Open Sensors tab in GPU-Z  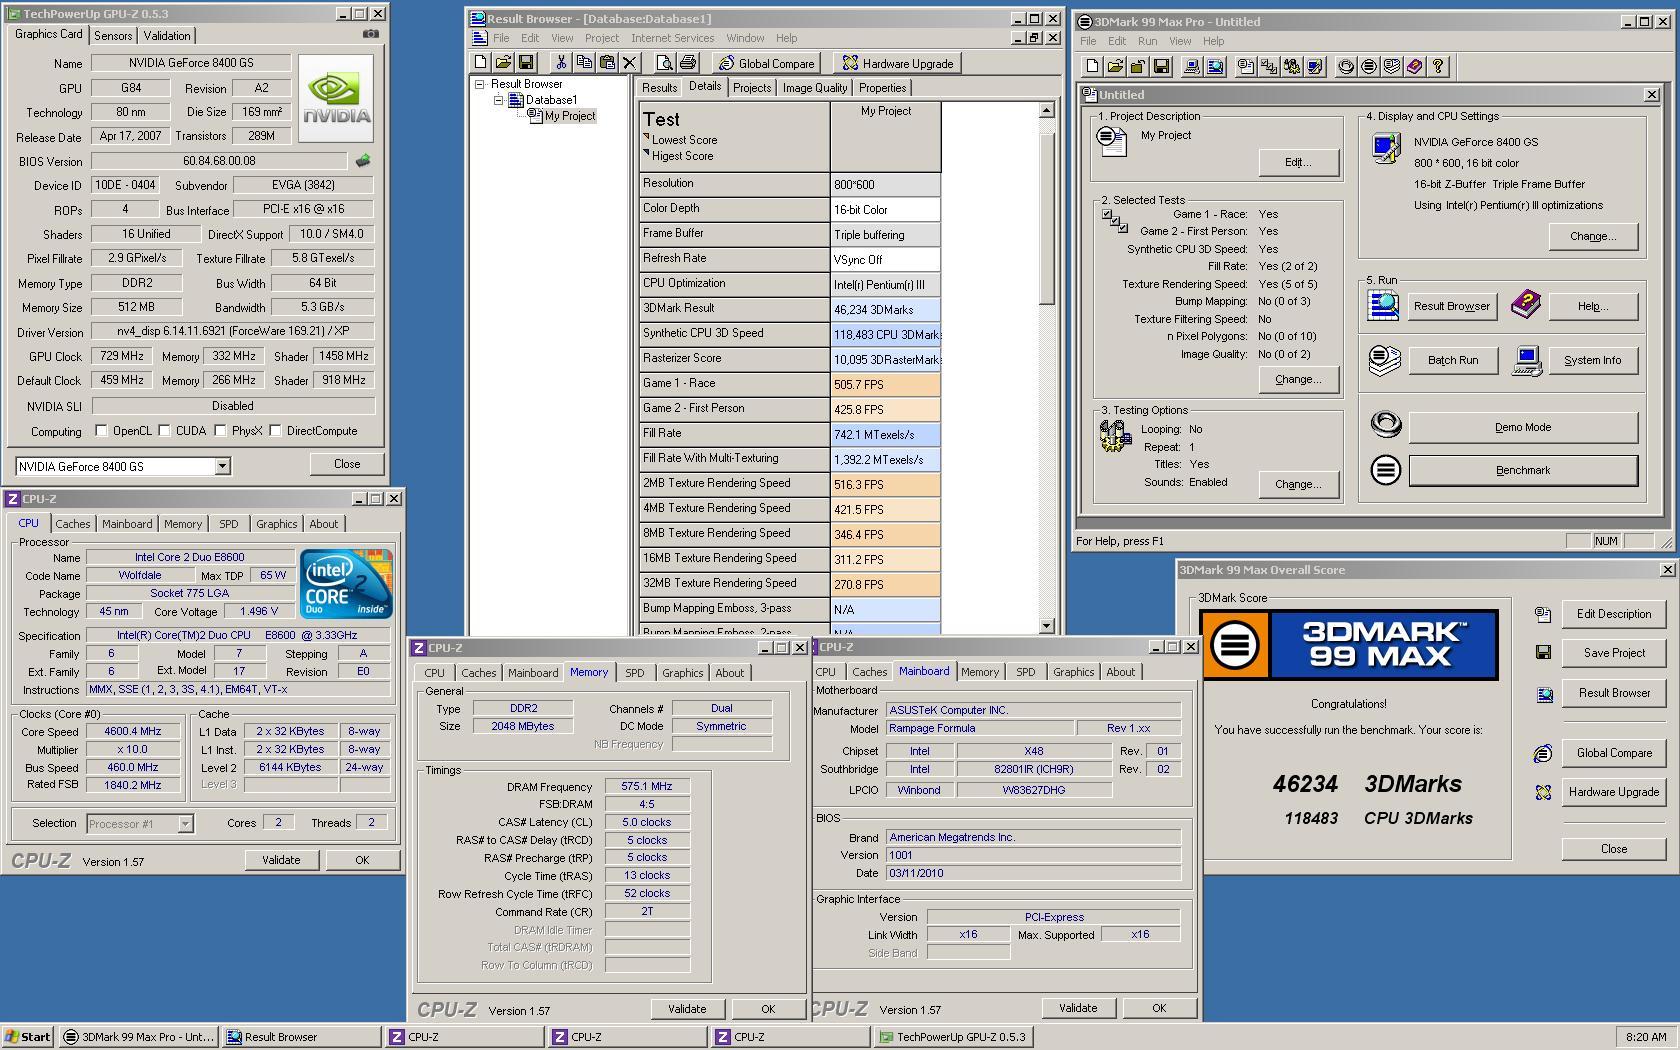[x=113, y=35]
